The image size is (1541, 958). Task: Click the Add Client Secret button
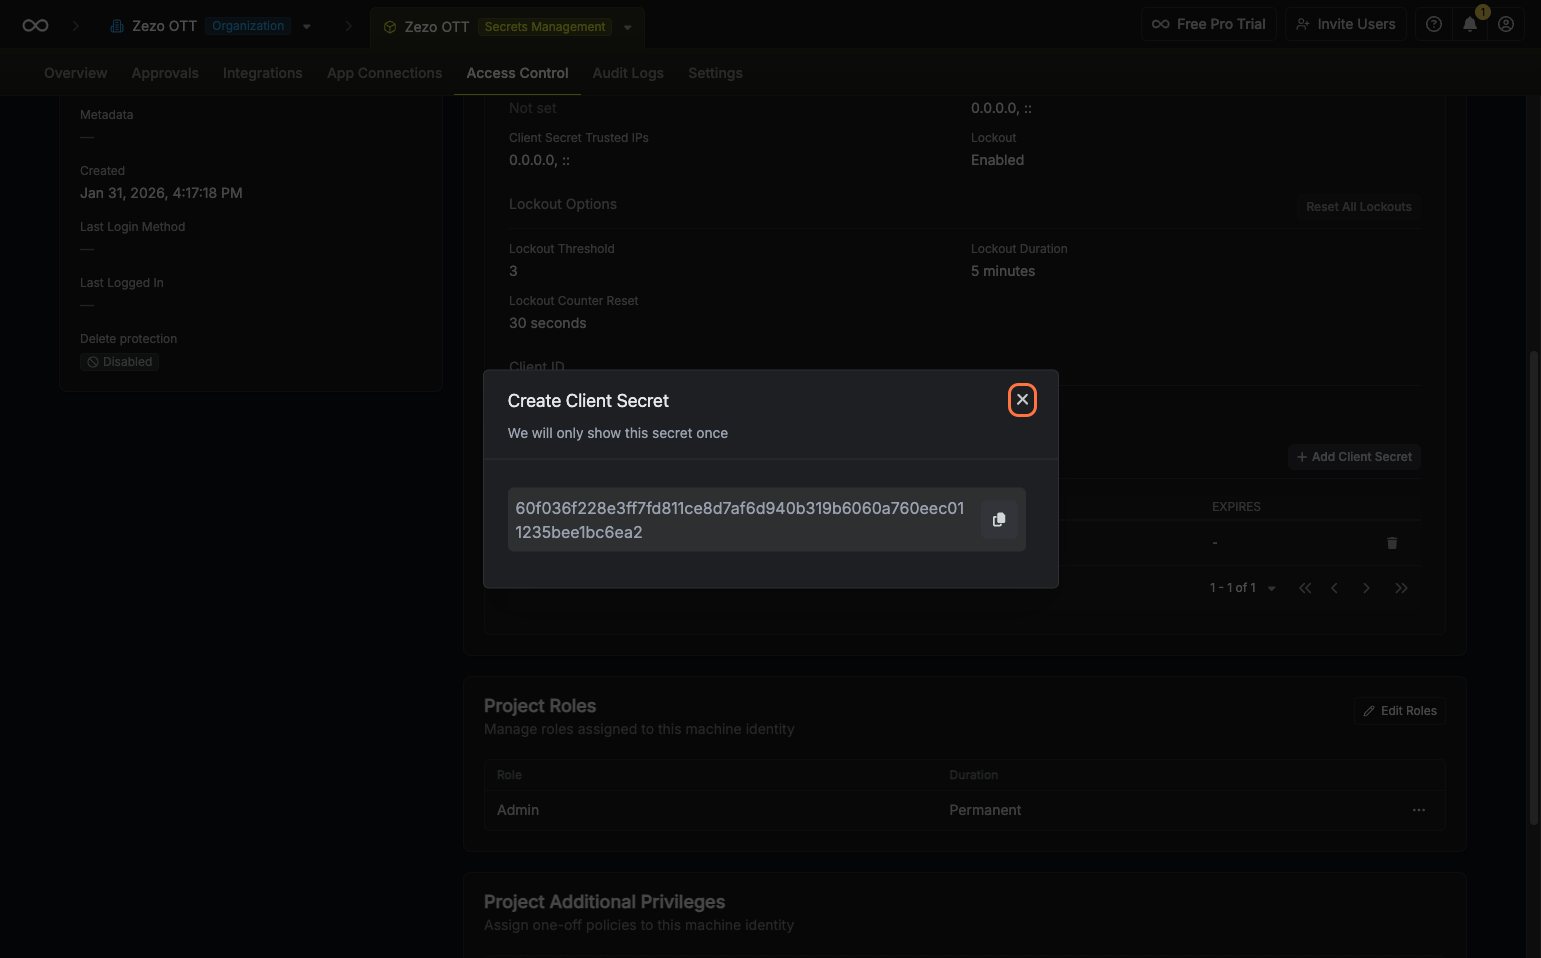(1354, 457)
